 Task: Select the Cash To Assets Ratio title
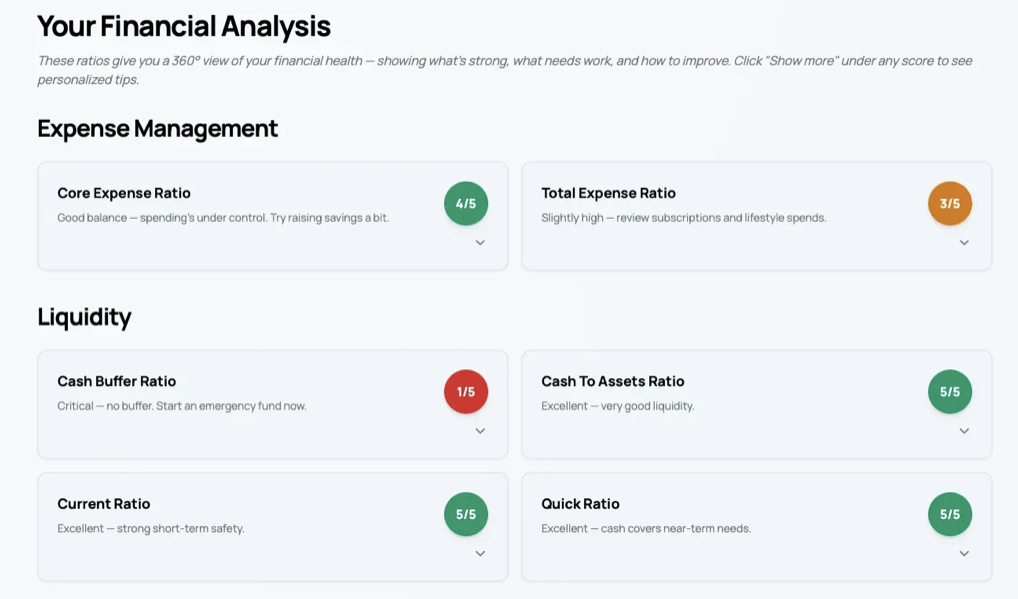tap(613, 382)
